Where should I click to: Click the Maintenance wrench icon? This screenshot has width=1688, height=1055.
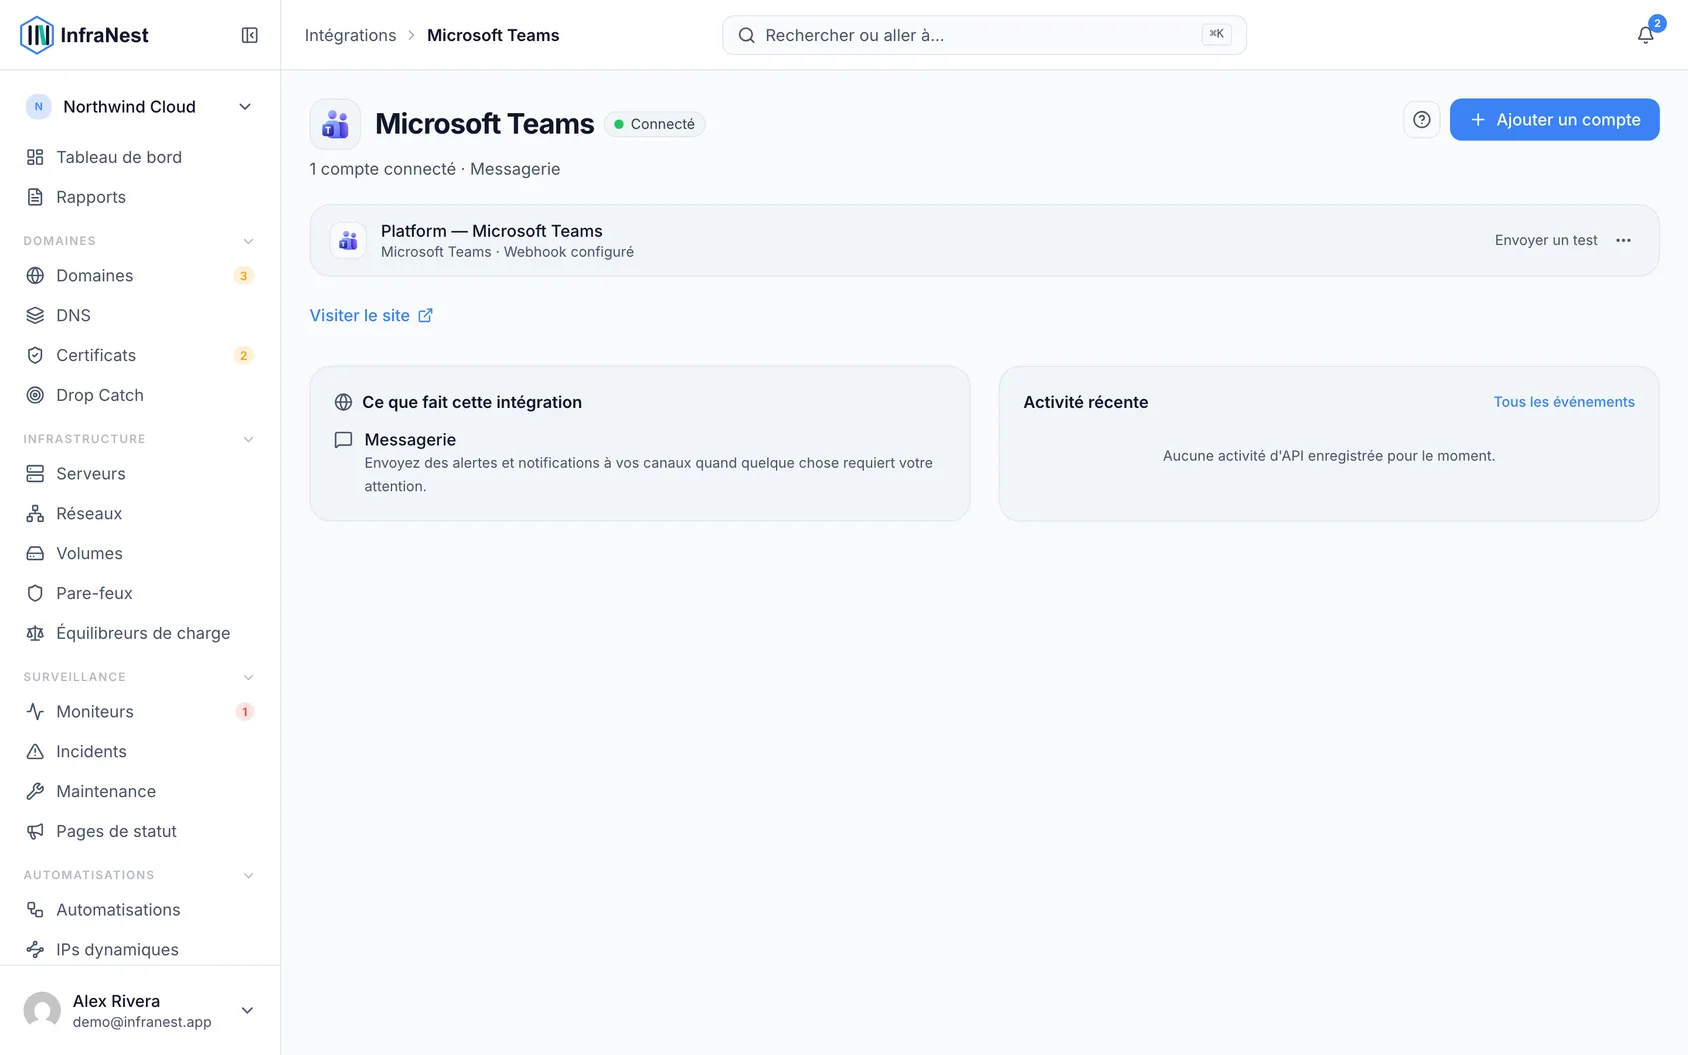35,791
